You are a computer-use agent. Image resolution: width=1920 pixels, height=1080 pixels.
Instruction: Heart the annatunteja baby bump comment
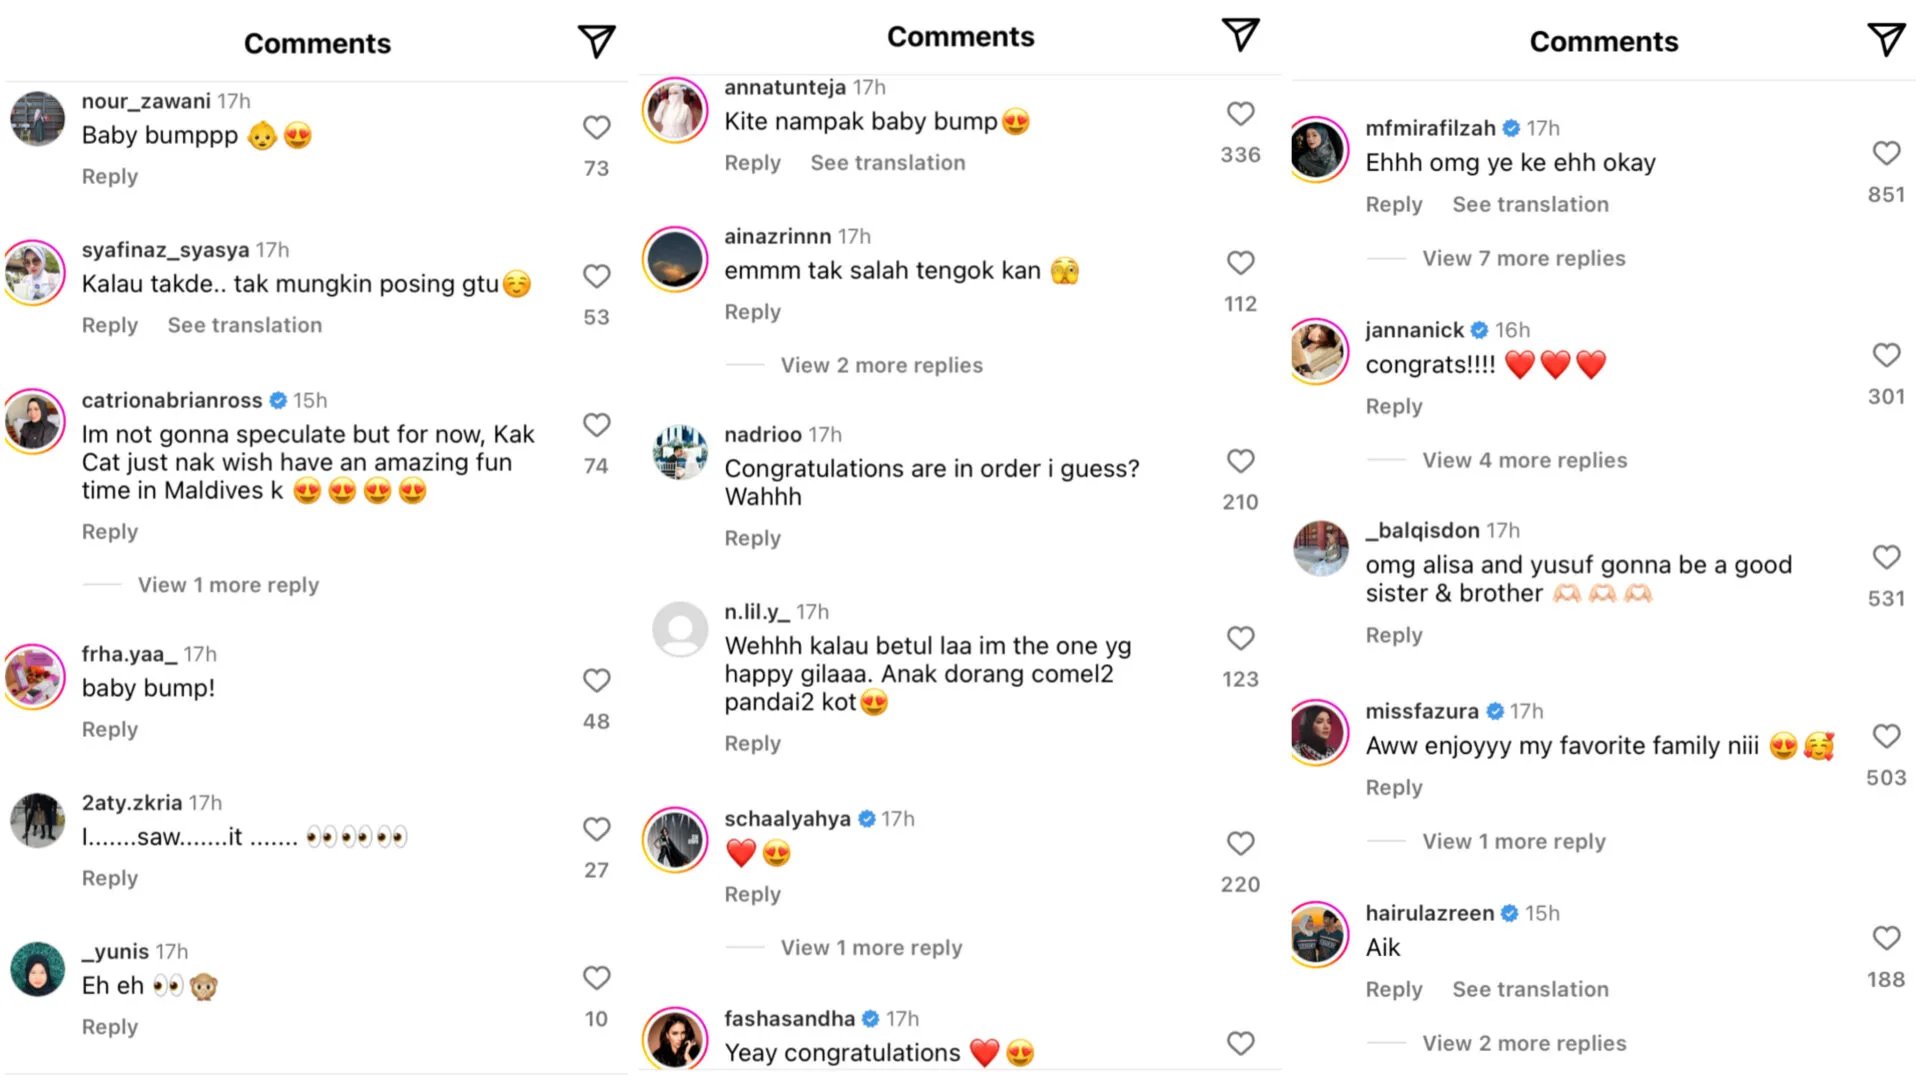click(x=1240, y=114)
